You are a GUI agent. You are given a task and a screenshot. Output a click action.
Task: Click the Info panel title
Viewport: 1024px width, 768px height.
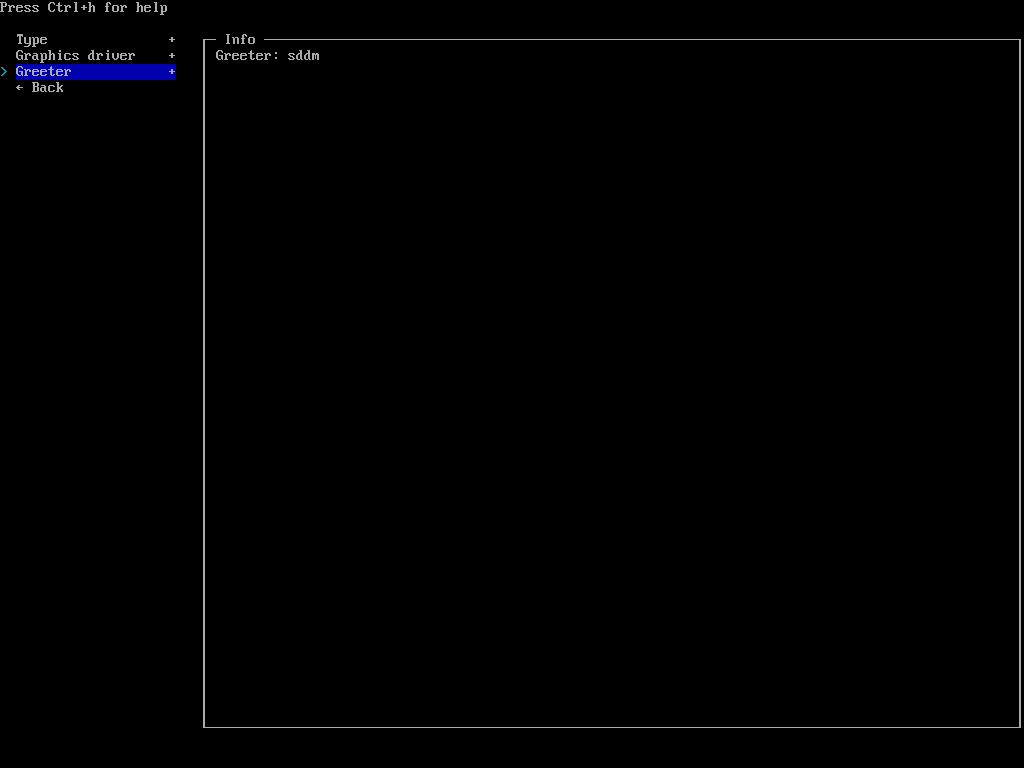coord(240,40)
